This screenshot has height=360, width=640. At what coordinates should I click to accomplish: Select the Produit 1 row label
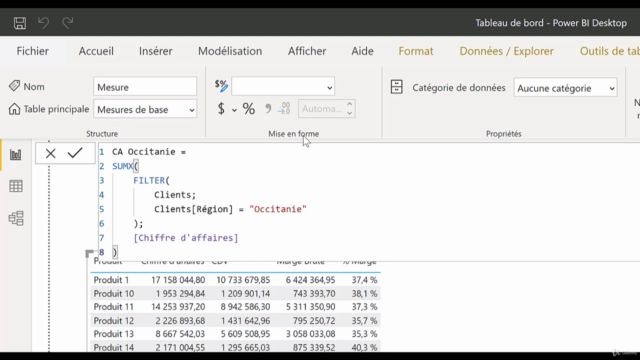click(111, 280)
